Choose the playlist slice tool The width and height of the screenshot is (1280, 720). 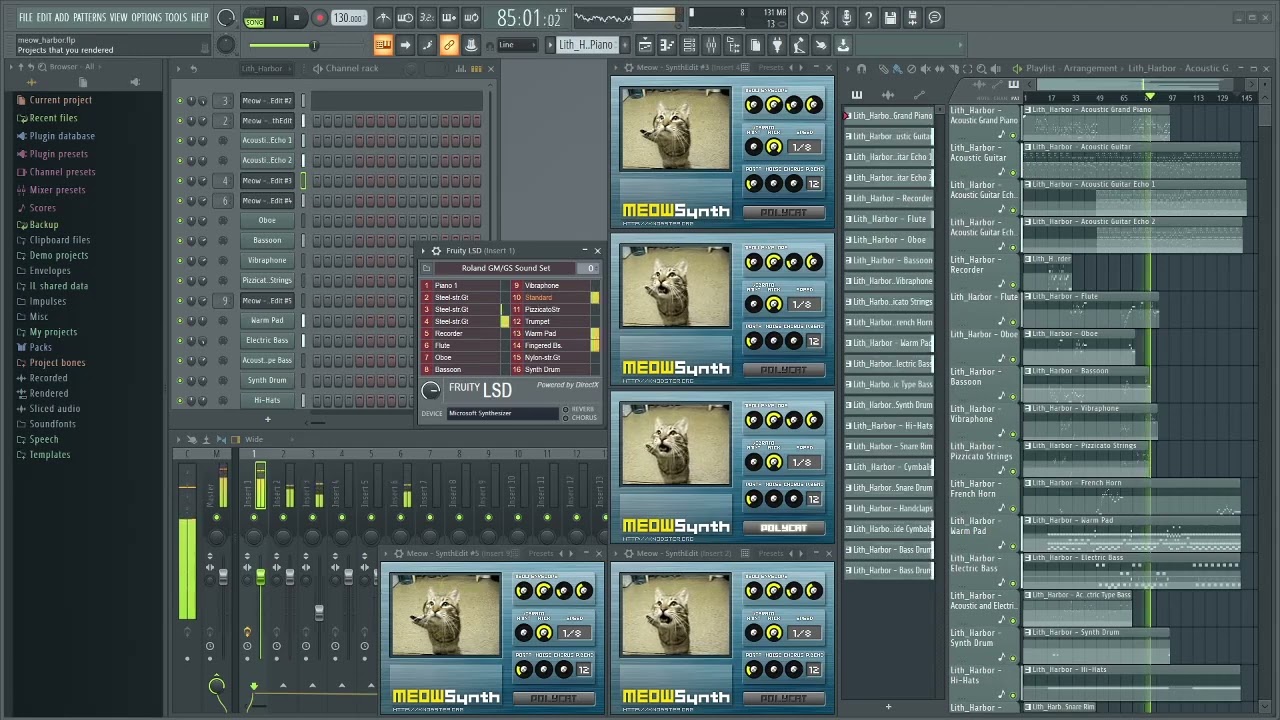tap(954, 69)
